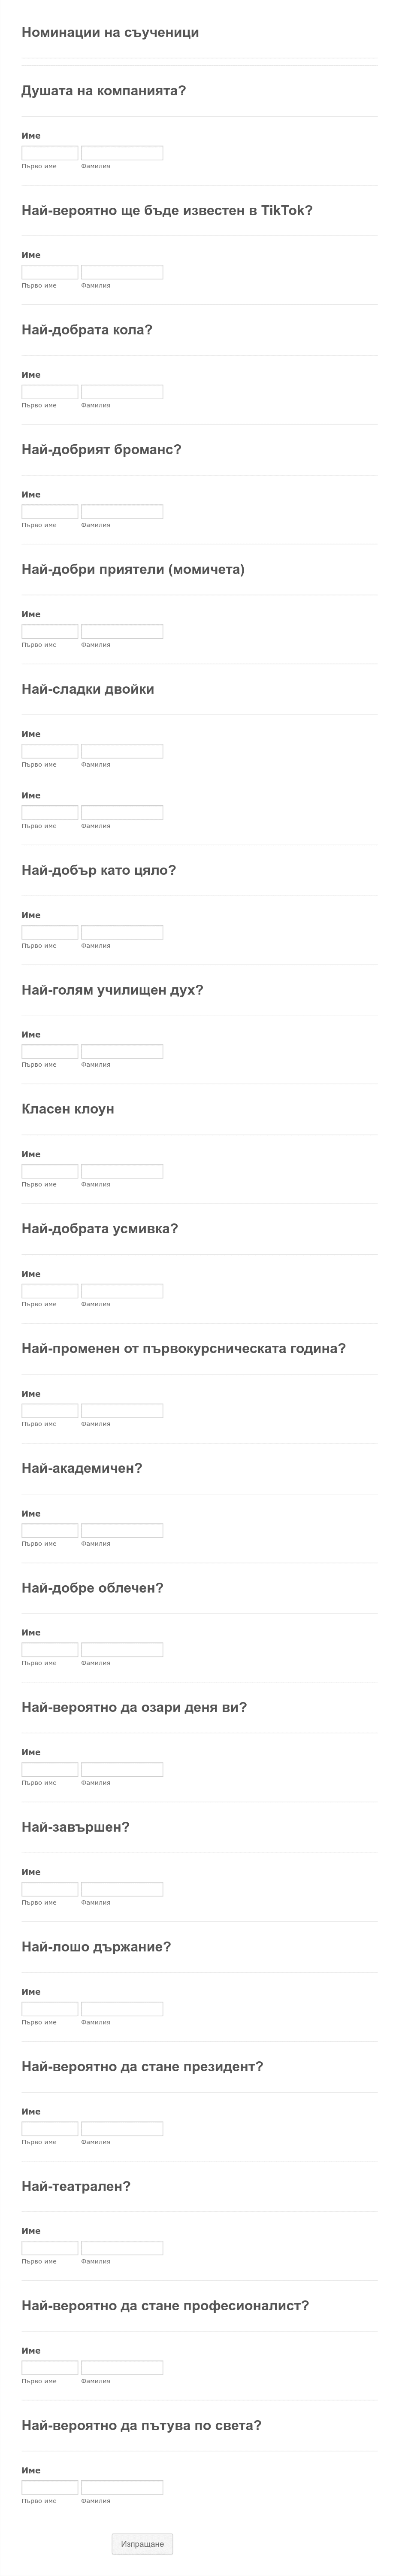Screen dimensions: 399x2576
Task: Click last name field under Най-добрата усмивка
Action: coord(122,1291)
